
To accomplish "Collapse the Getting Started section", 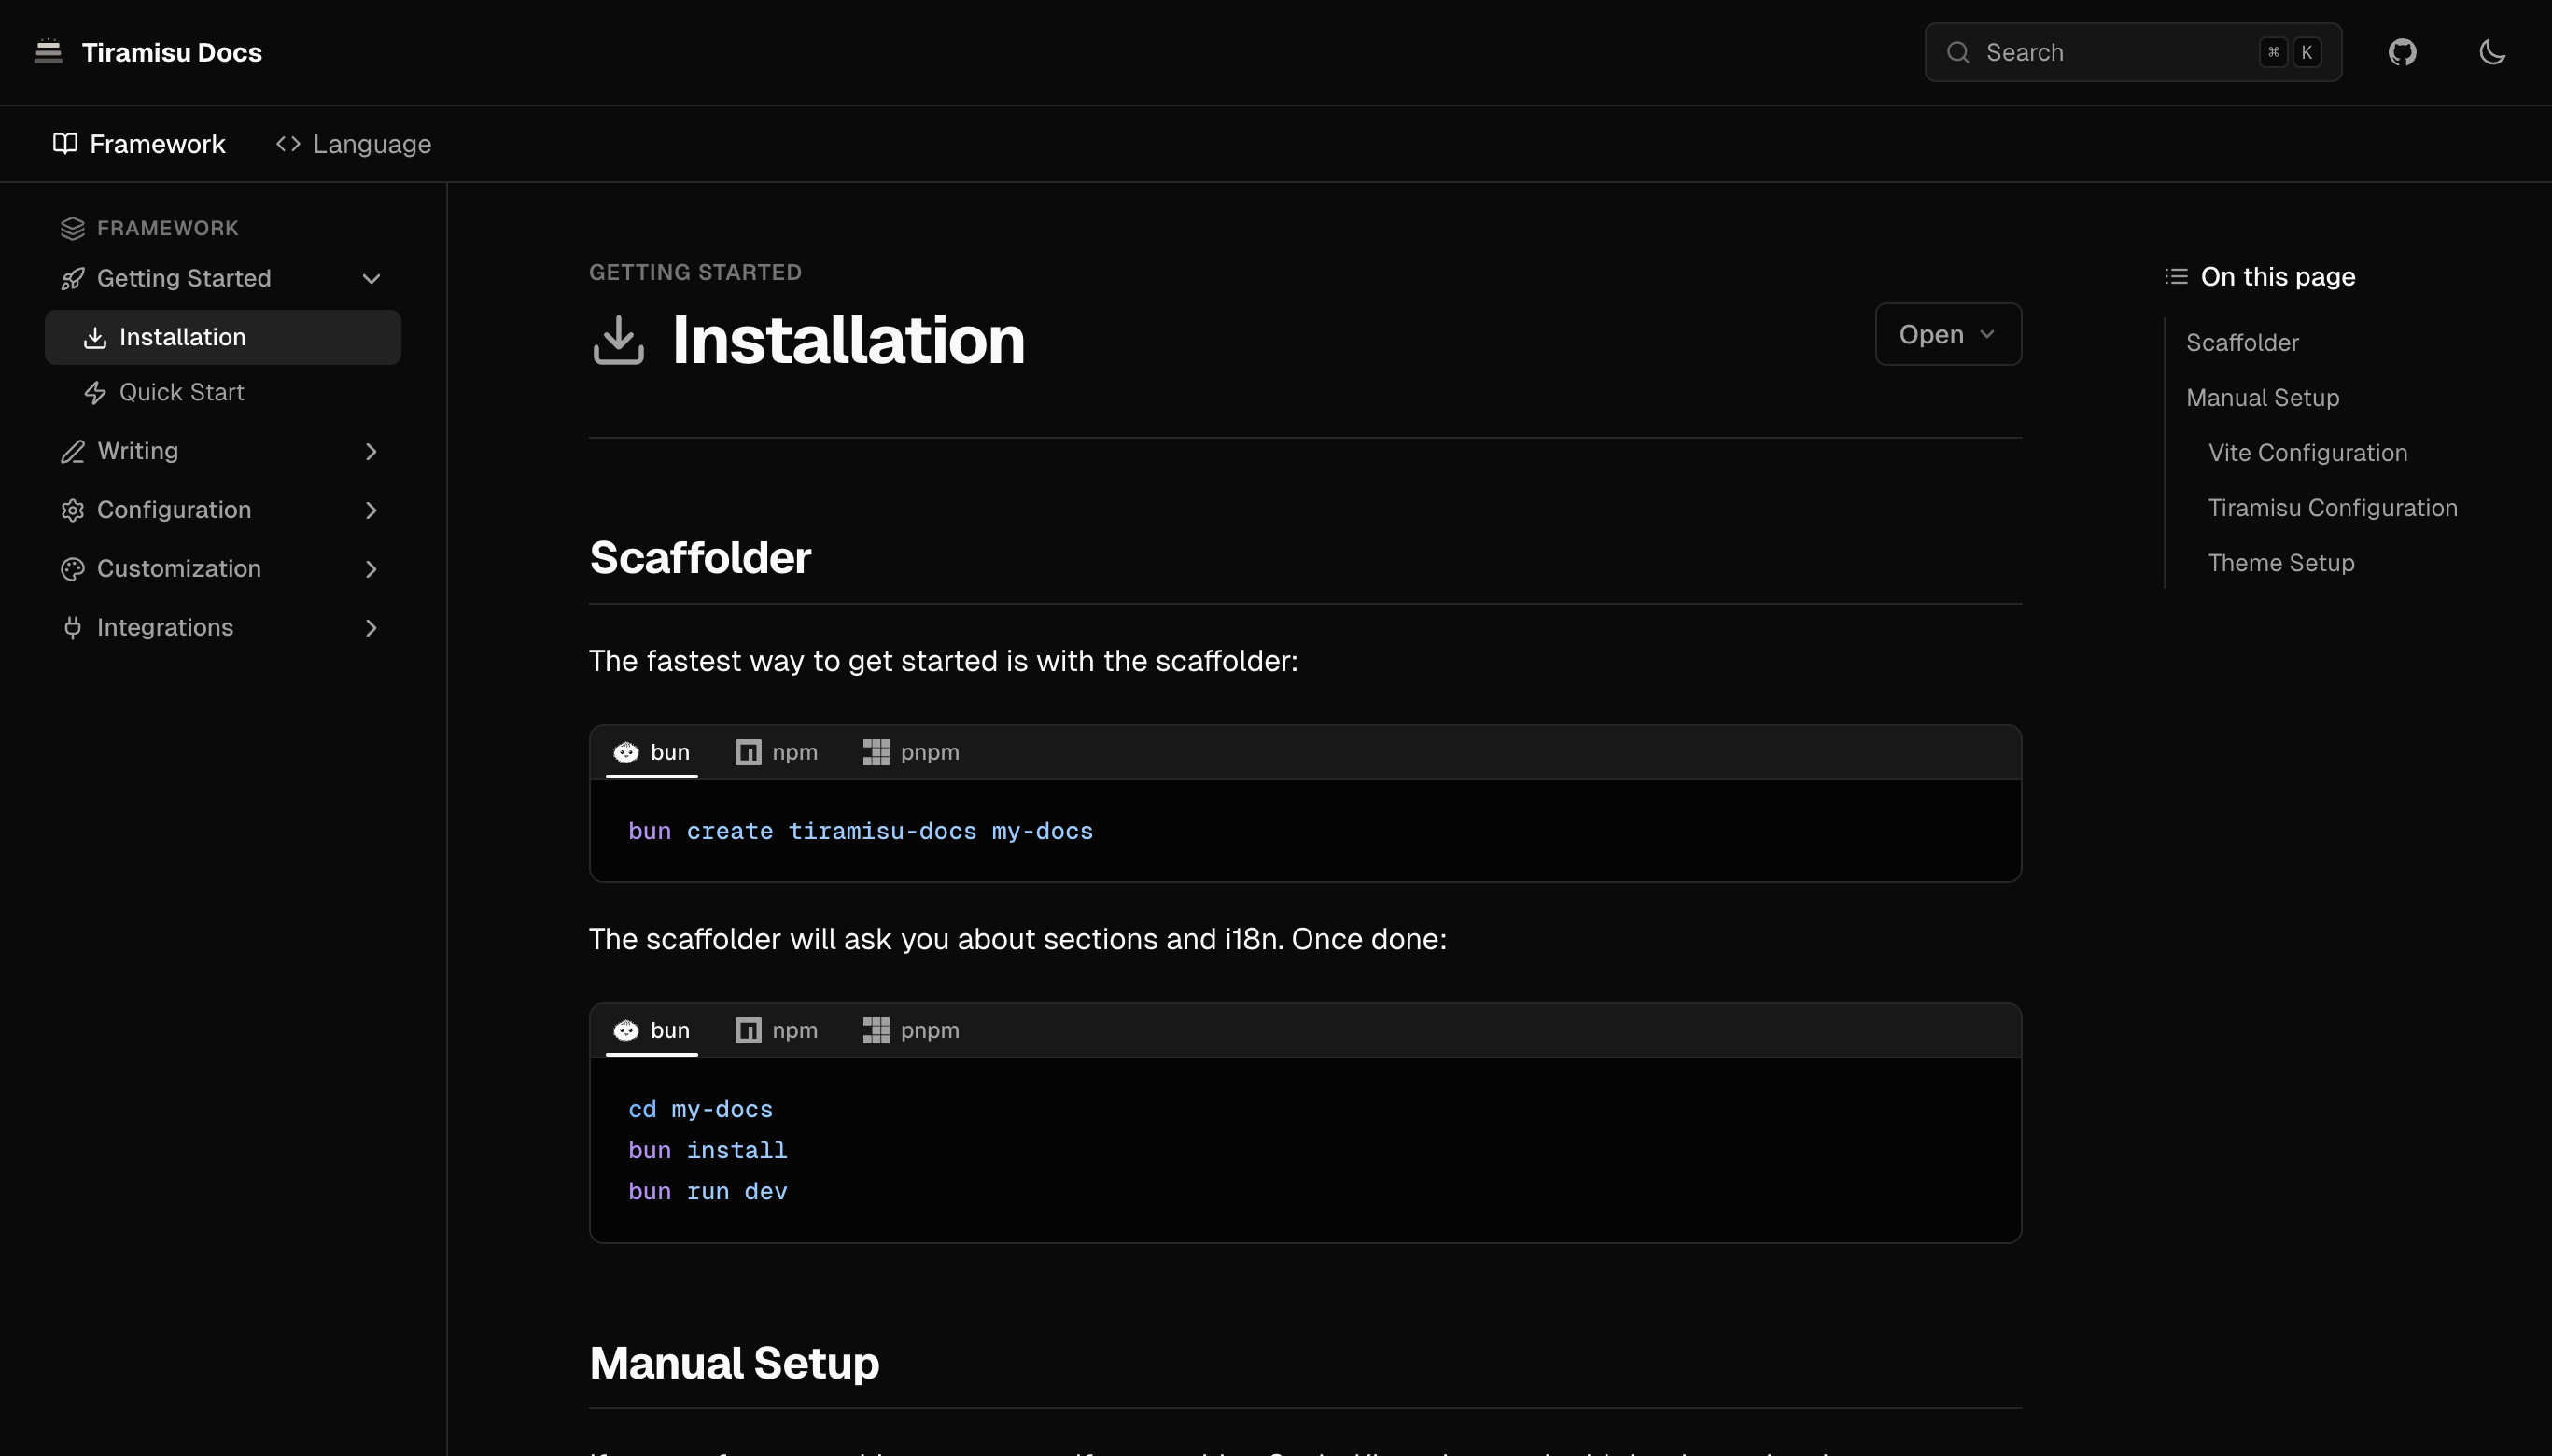I will (x=370, y=278).
